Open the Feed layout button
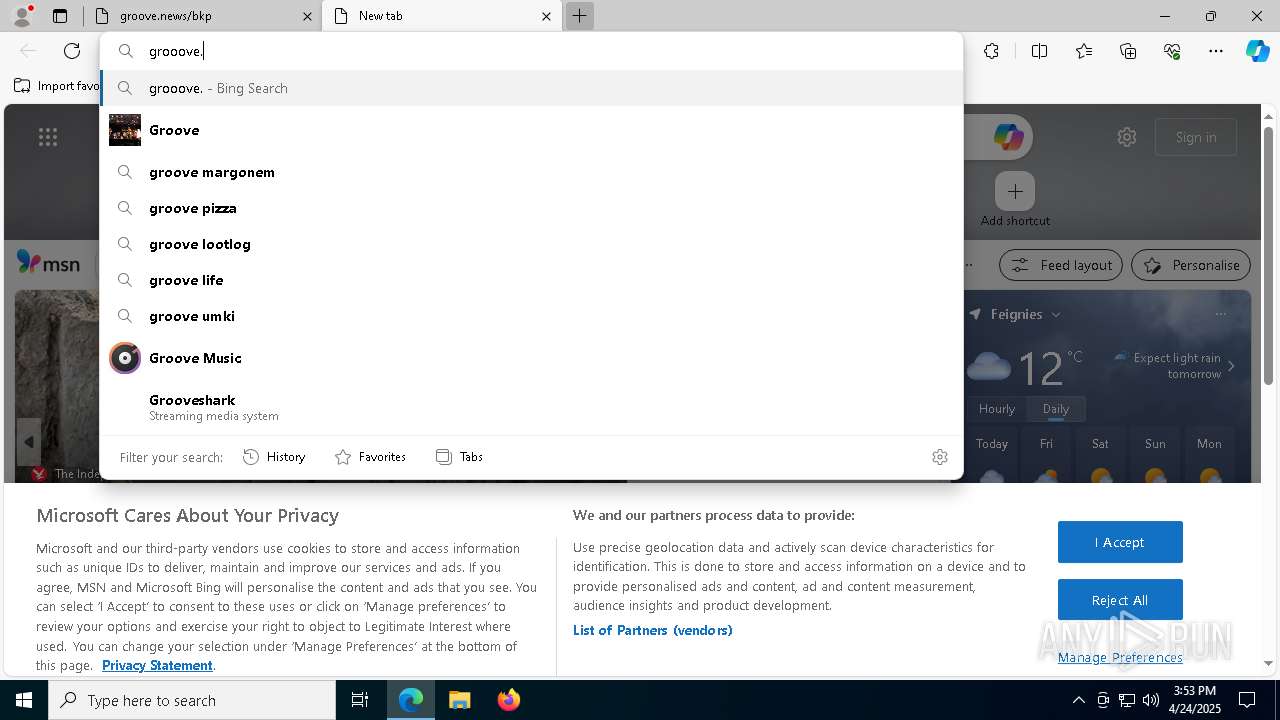The width and height of the screenshot is (1280, 720). click(x=1061, y=265)
